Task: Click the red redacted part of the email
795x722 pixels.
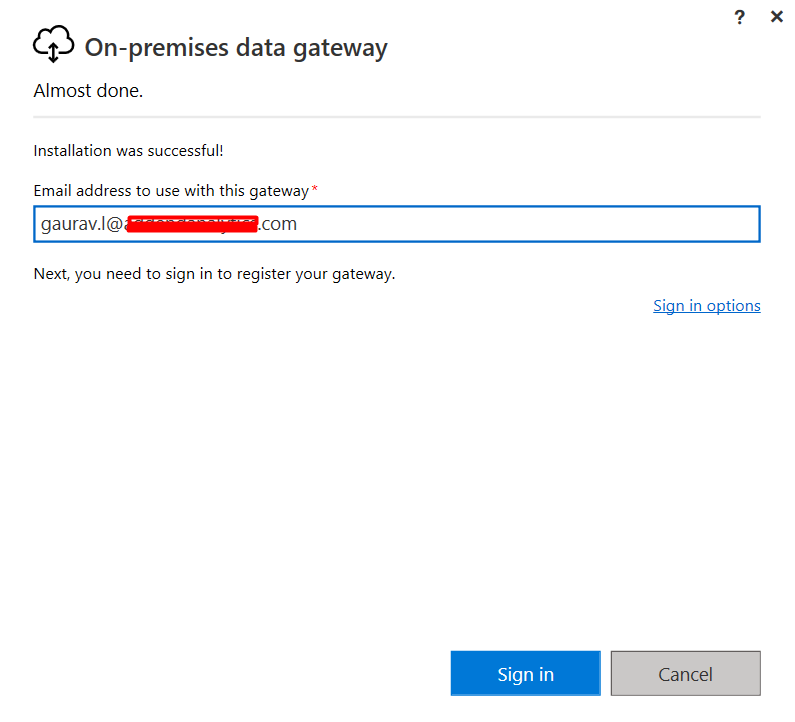Action: (x=192, y=224)
